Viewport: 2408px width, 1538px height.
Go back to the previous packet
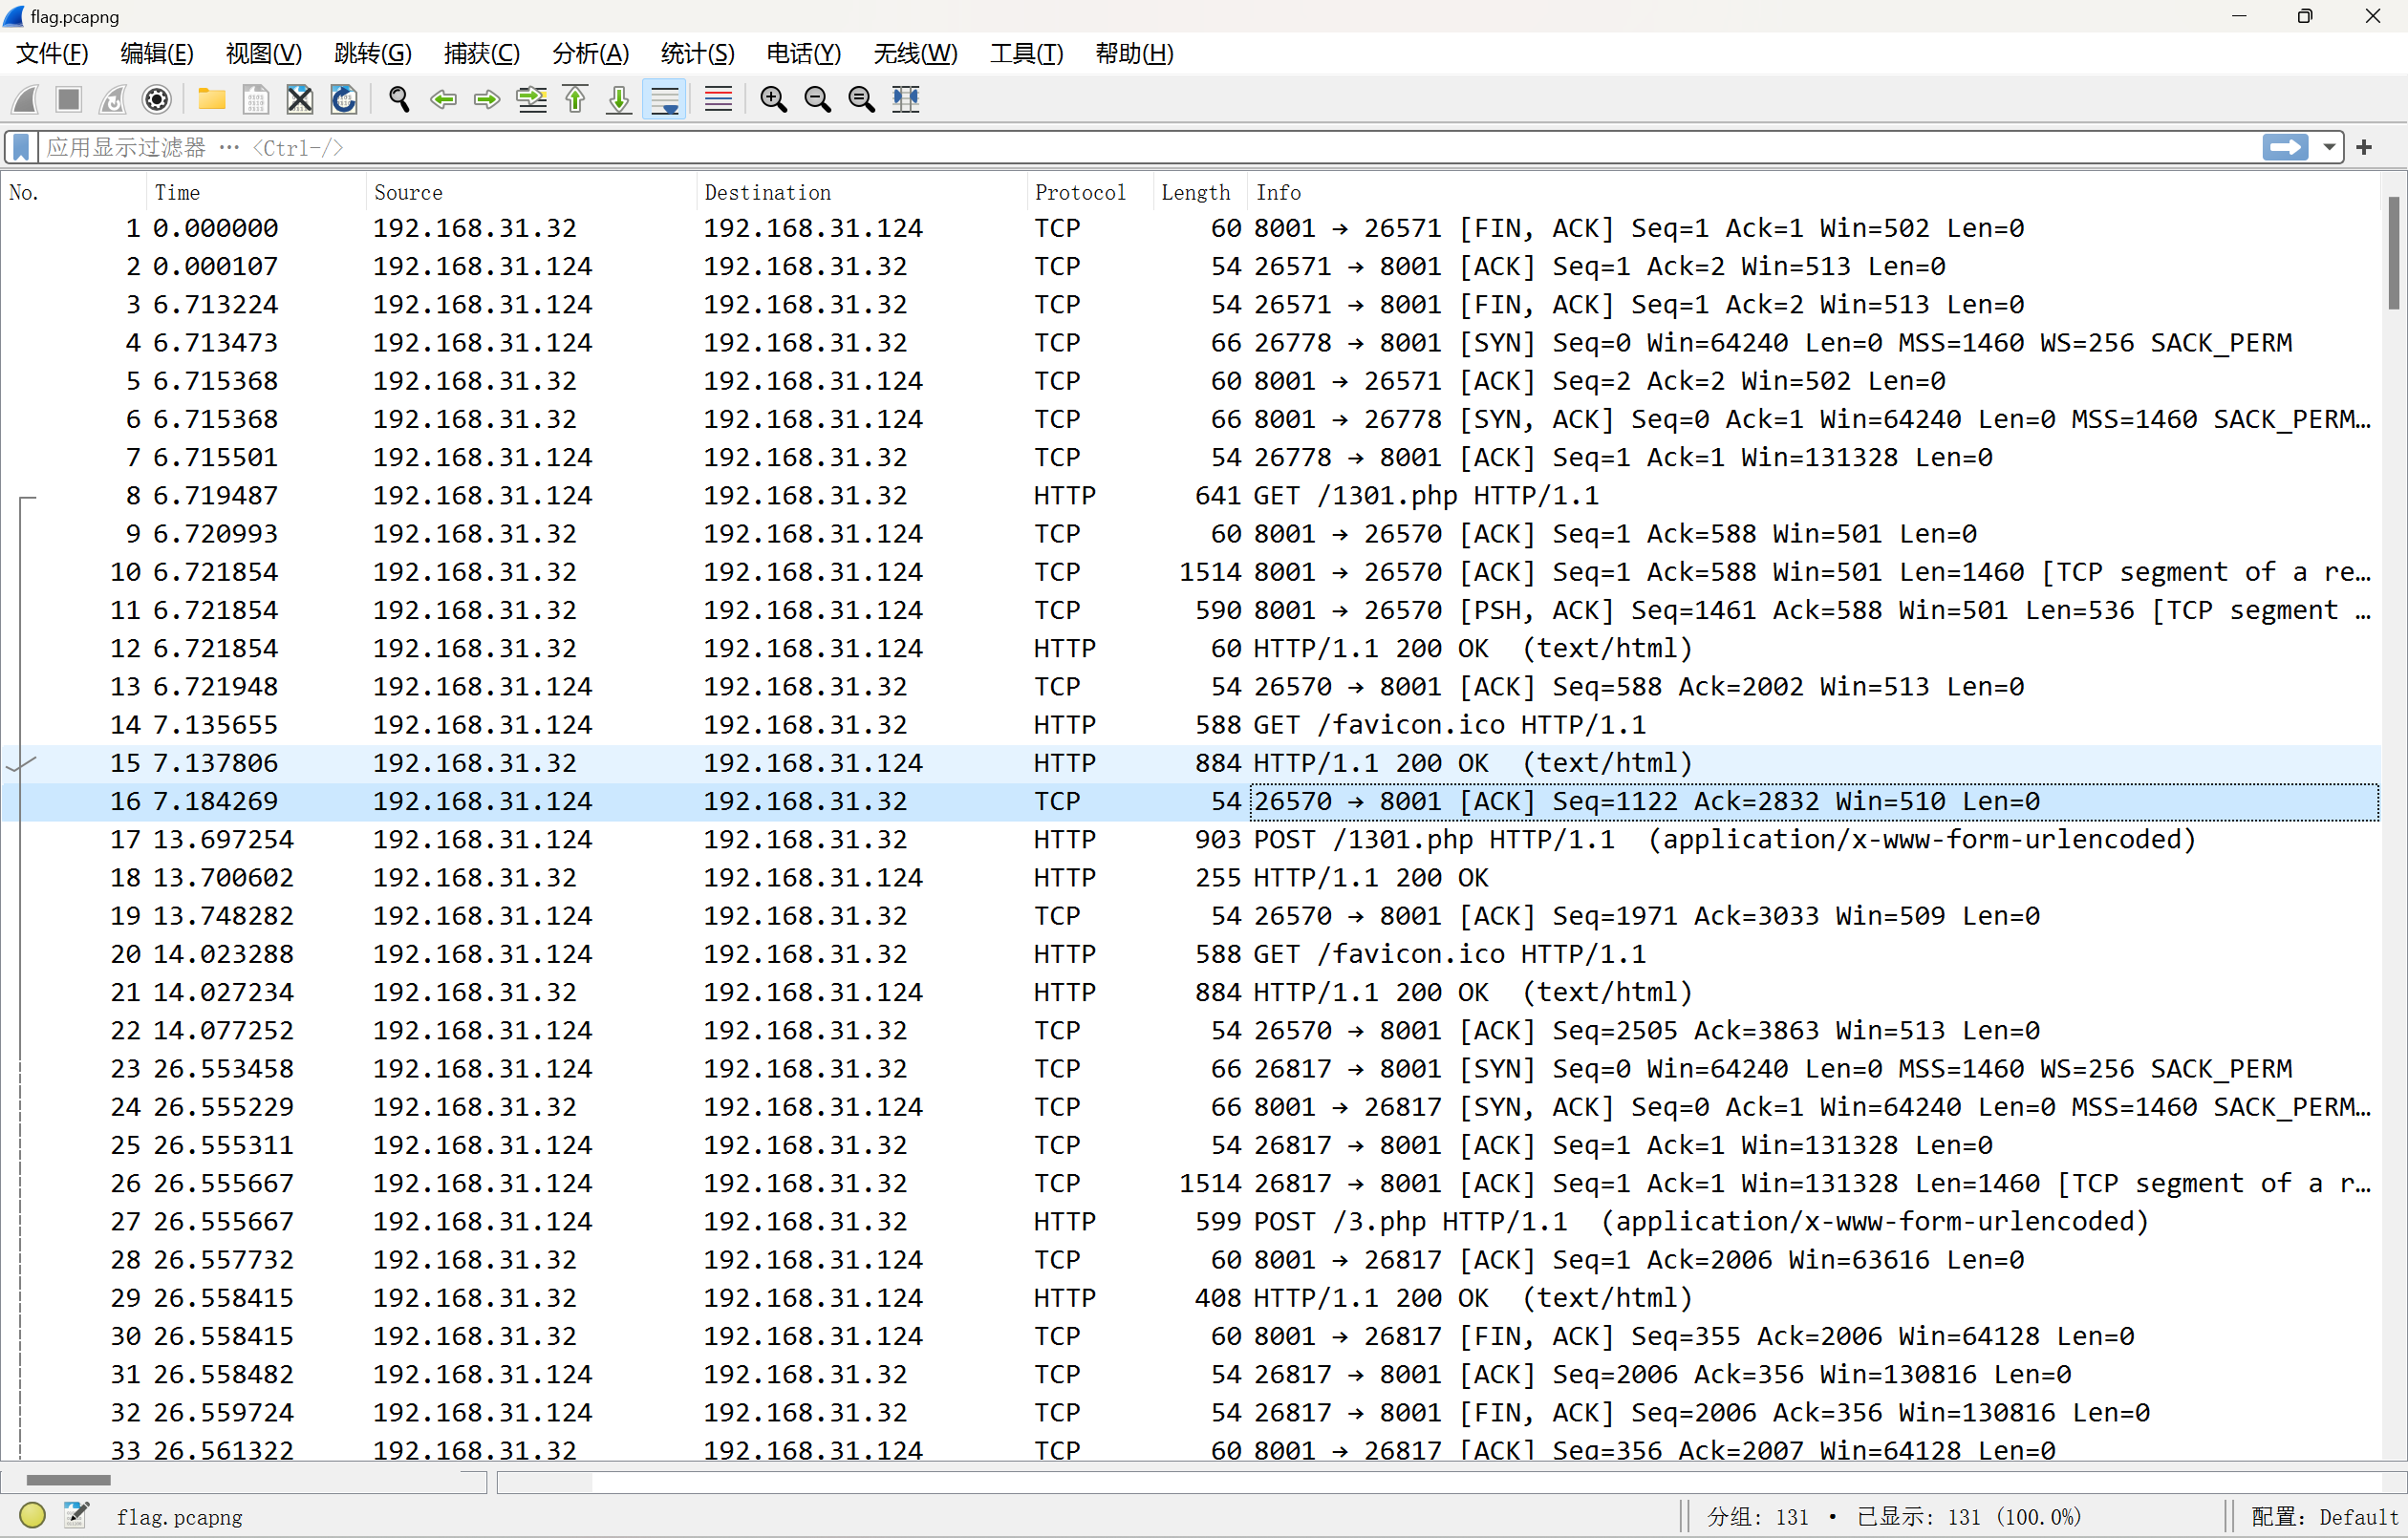pos(443,99)
